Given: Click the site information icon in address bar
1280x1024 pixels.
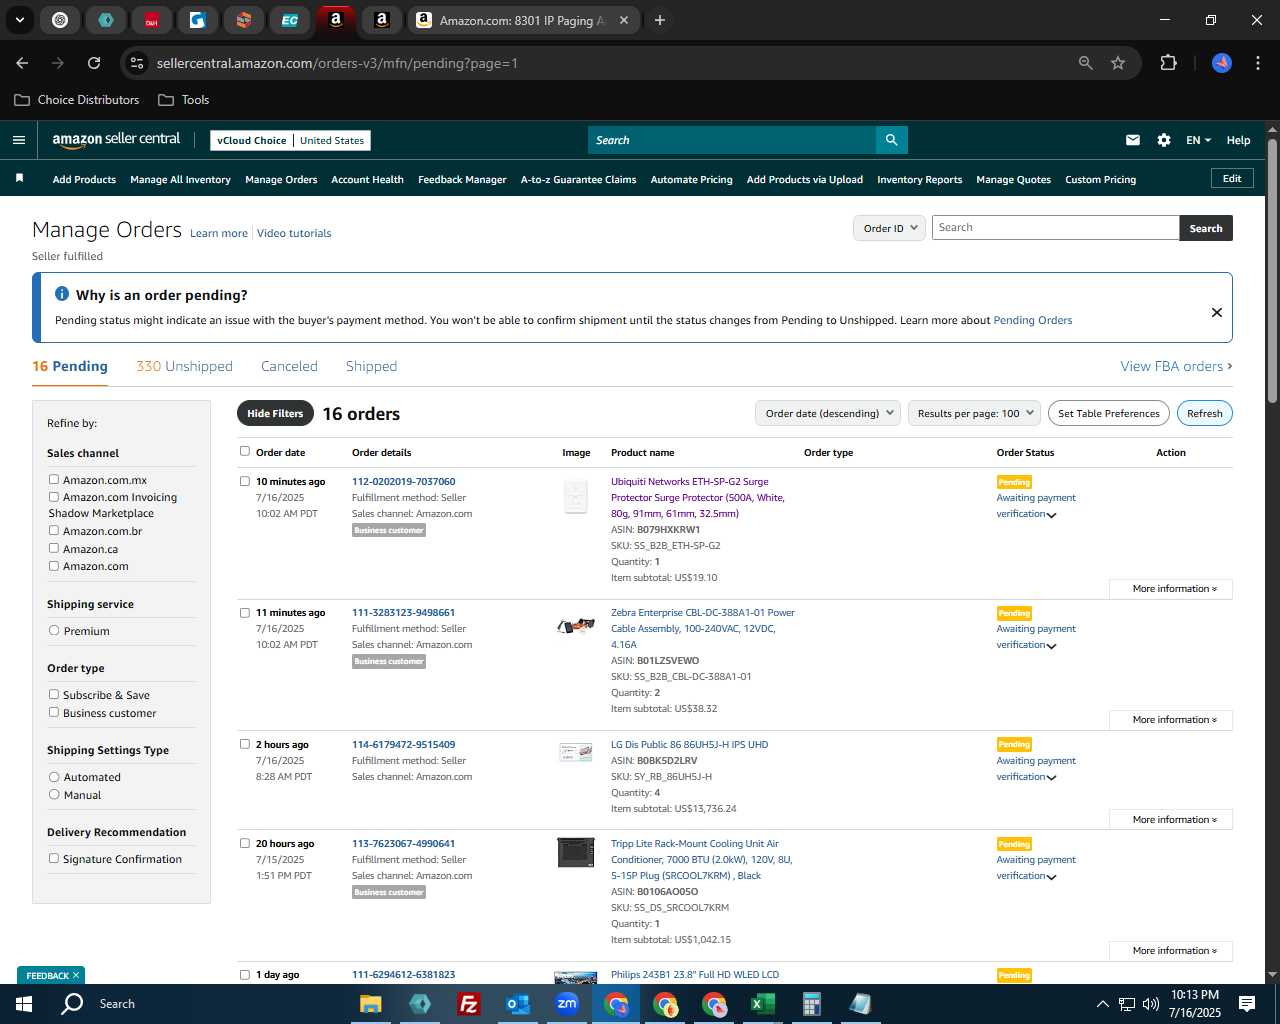Looking at the screenshot, I should click(x=138, y=63).
